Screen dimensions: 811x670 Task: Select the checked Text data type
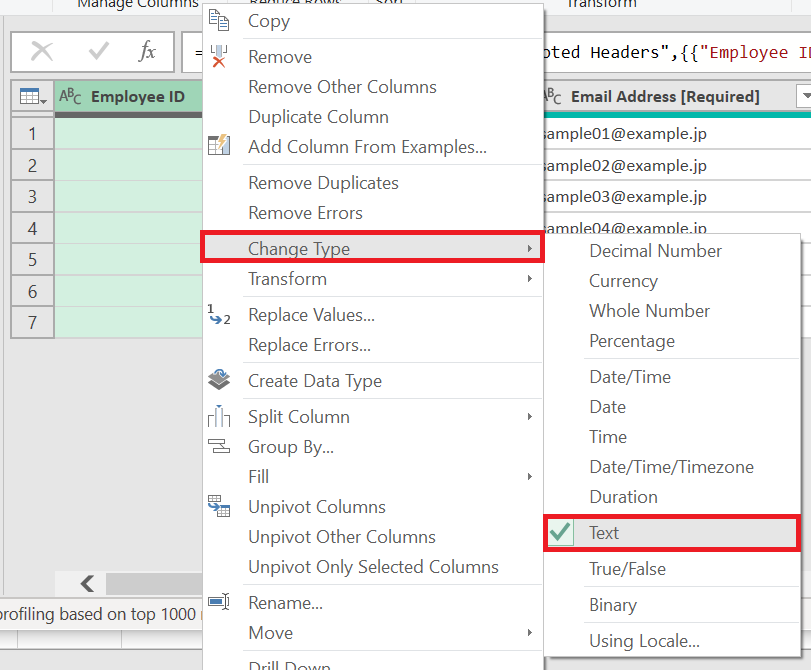coord(604,533)
